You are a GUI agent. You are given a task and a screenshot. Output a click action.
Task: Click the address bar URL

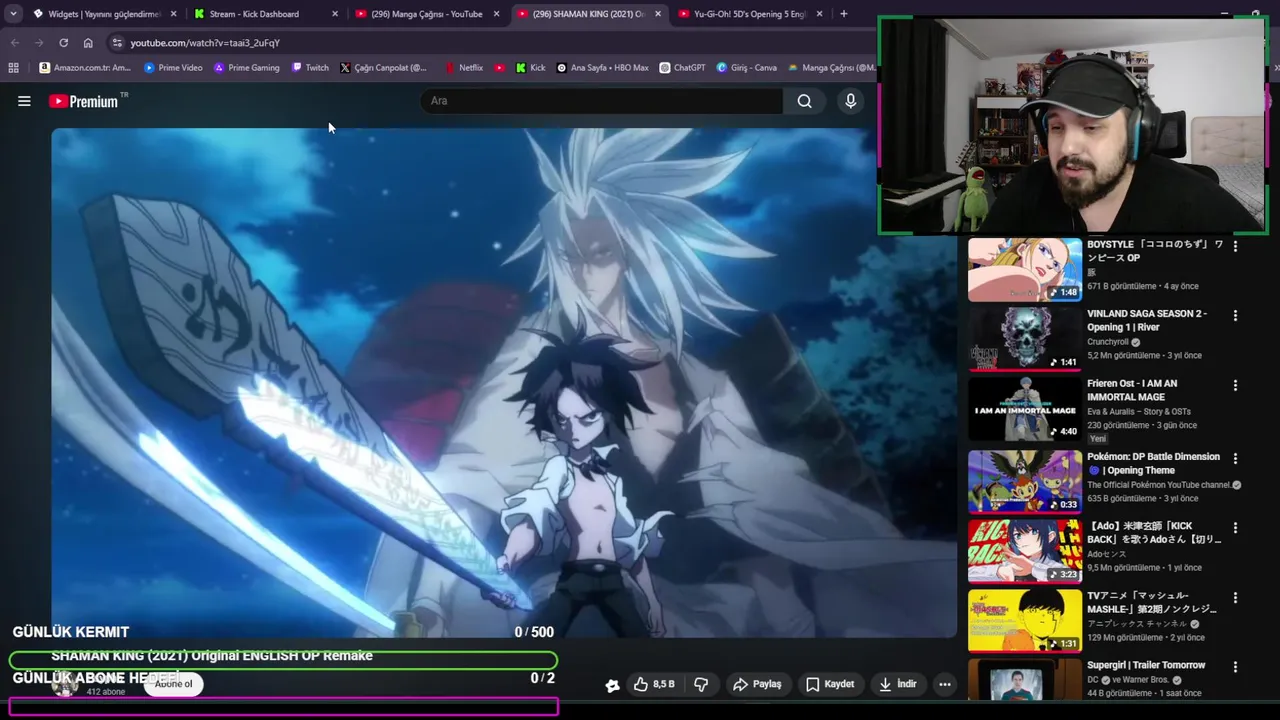point(205,43)
